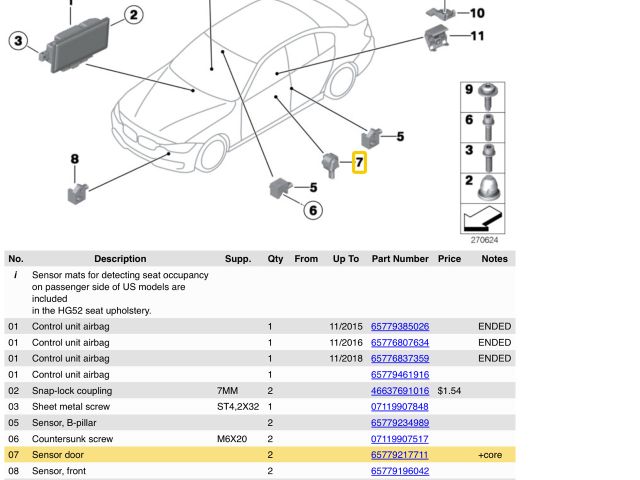The height and width of the screenshot is (480, 640).
Task: Open the B-pillar sensor link 65779234989
Action: click(x=399, y=423)
